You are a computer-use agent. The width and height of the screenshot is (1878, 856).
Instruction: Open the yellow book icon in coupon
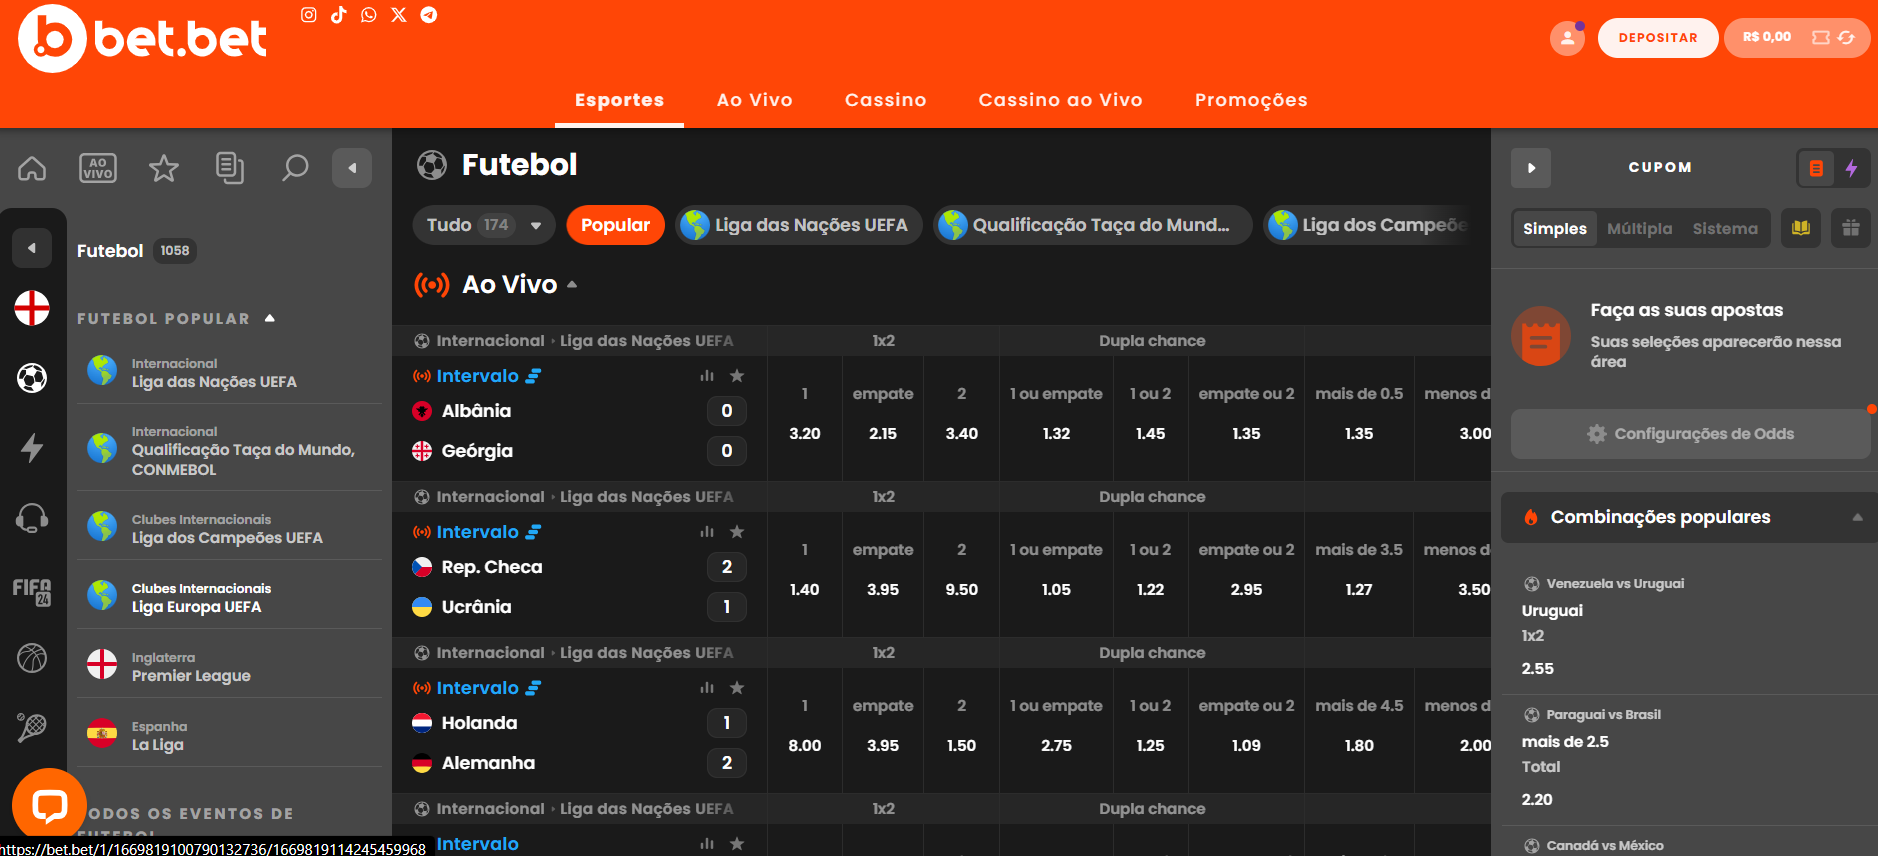coord(1801,228)
